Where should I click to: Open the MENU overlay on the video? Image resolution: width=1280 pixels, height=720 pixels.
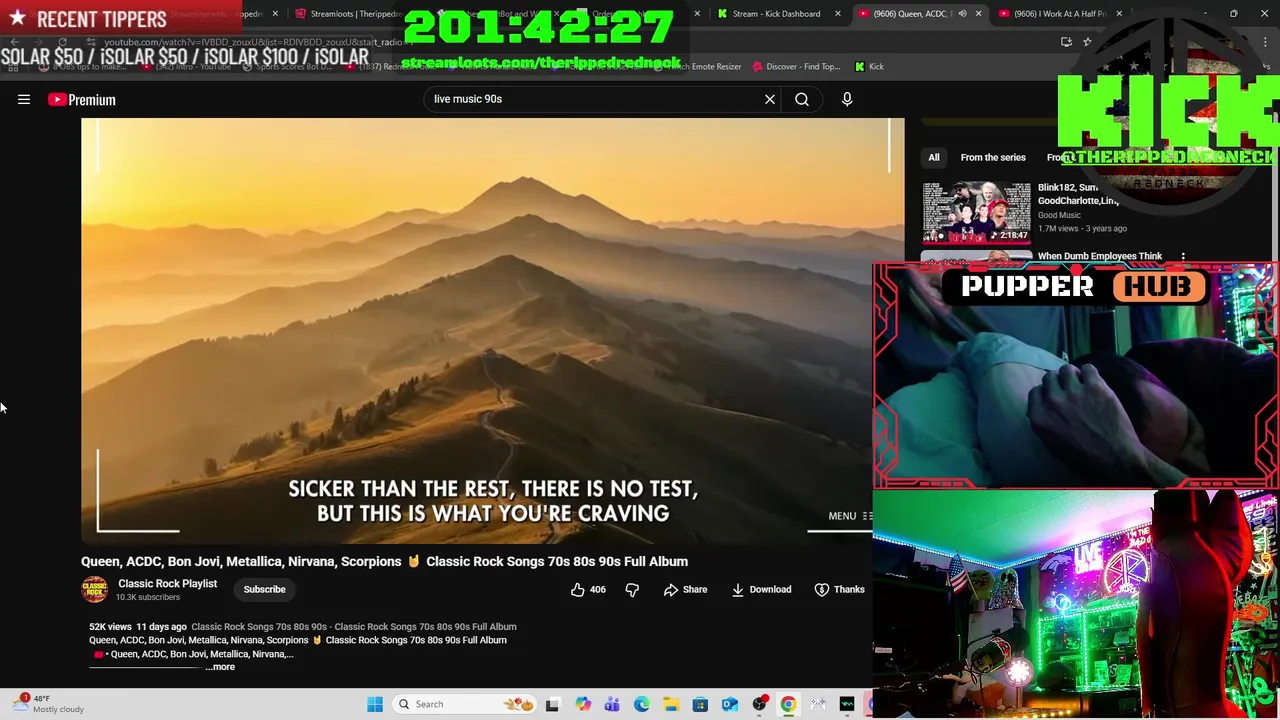850,516
